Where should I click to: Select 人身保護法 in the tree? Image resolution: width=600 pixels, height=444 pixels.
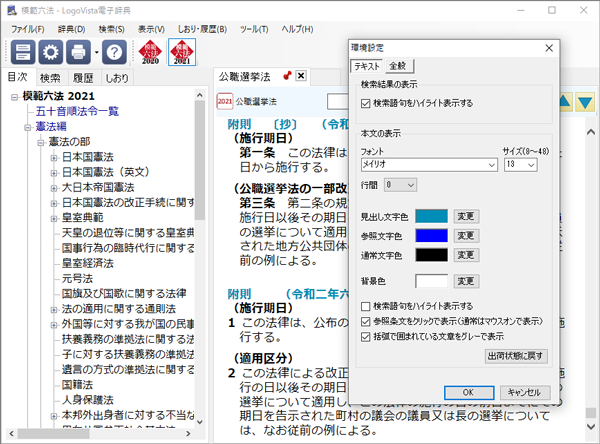pyautogui.click(x=88, y=400)
